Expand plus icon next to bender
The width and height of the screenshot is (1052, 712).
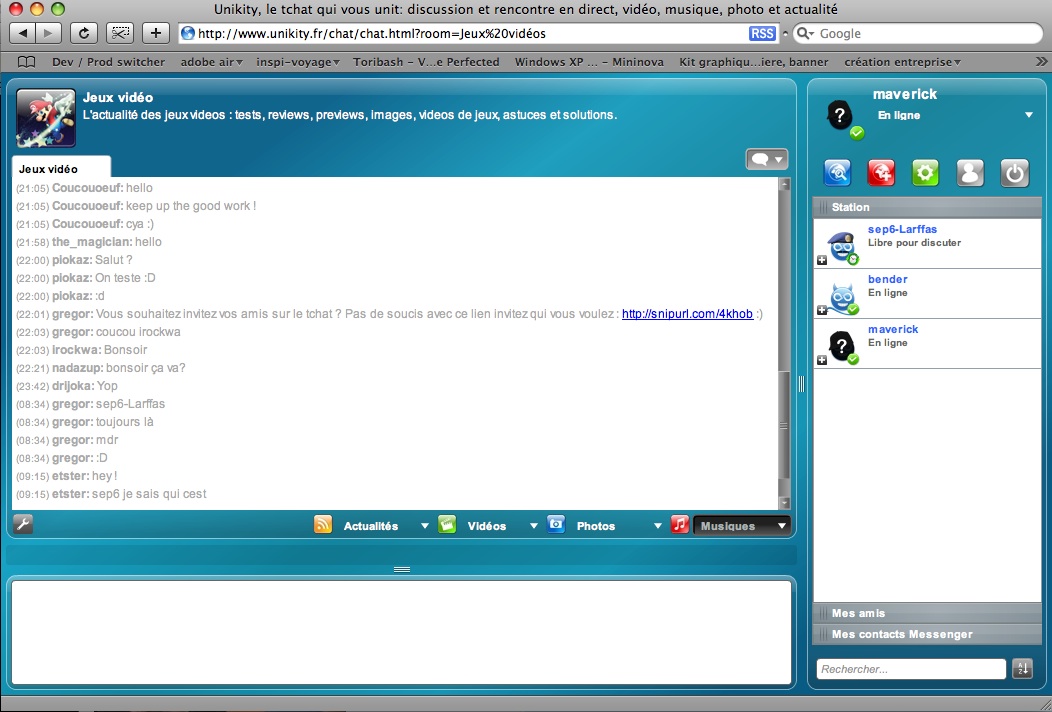click(x=822, y=310)
